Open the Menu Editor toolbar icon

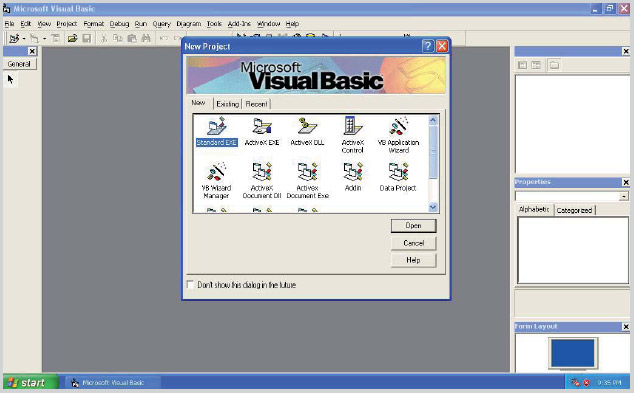click(55, 38)
